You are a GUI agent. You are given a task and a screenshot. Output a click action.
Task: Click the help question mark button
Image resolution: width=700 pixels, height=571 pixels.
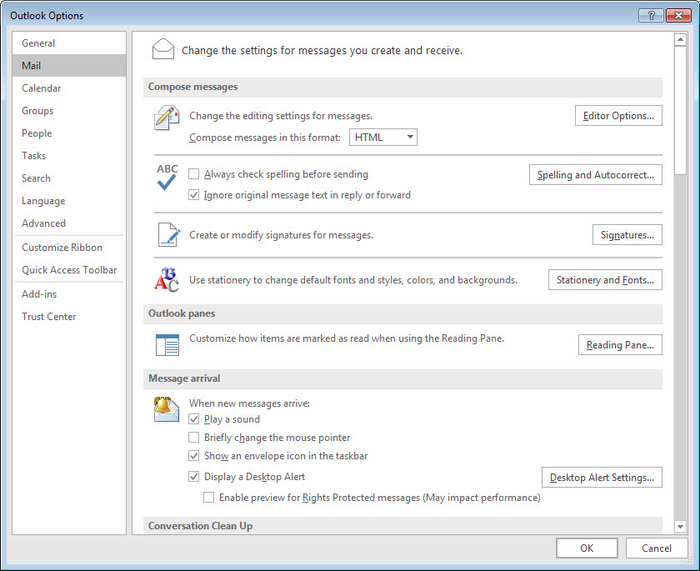coord(651,16)
